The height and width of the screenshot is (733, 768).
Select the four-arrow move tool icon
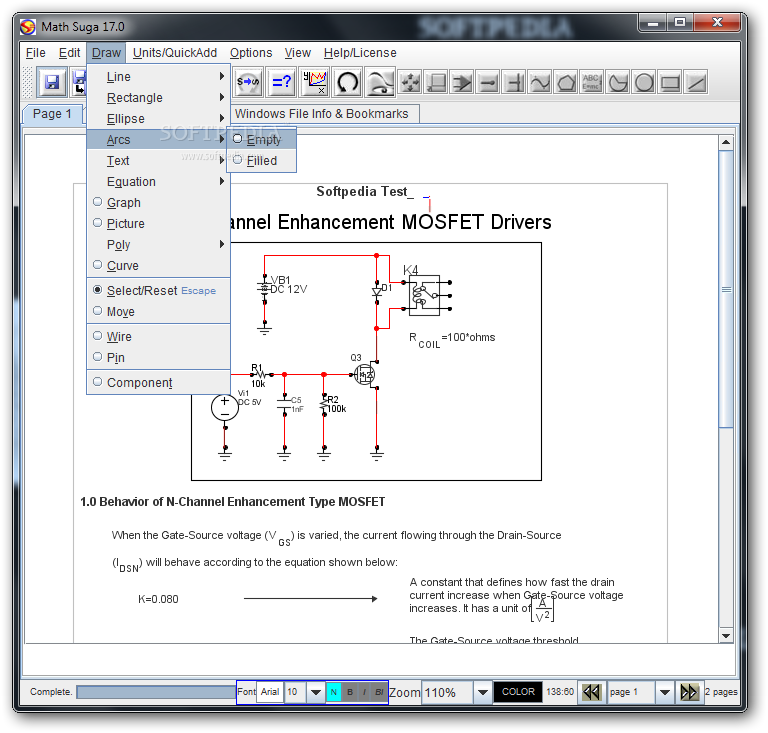tap(410, 82)
